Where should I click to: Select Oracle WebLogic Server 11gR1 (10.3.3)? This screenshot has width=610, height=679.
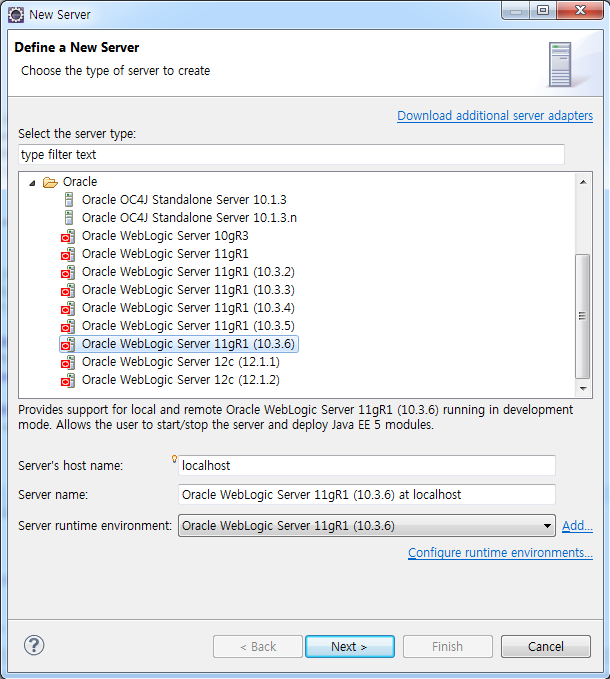click(188, 290)
